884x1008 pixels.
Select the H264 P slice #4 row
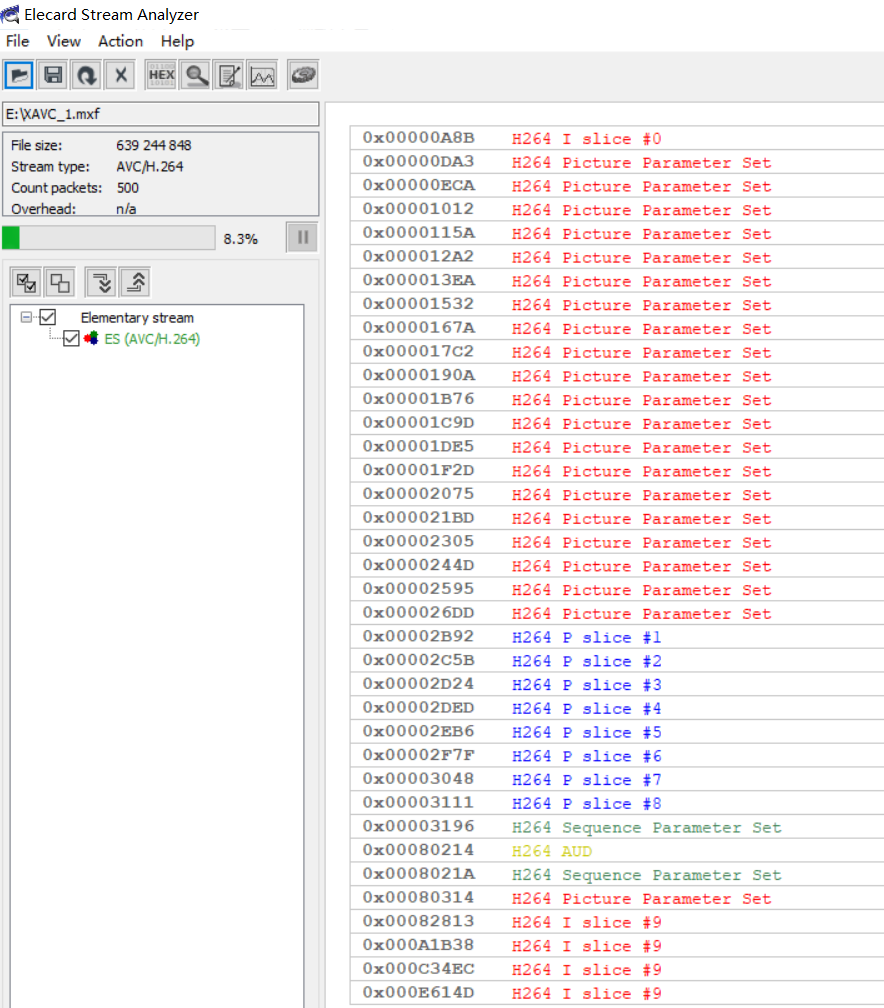(x=617, y=708)
